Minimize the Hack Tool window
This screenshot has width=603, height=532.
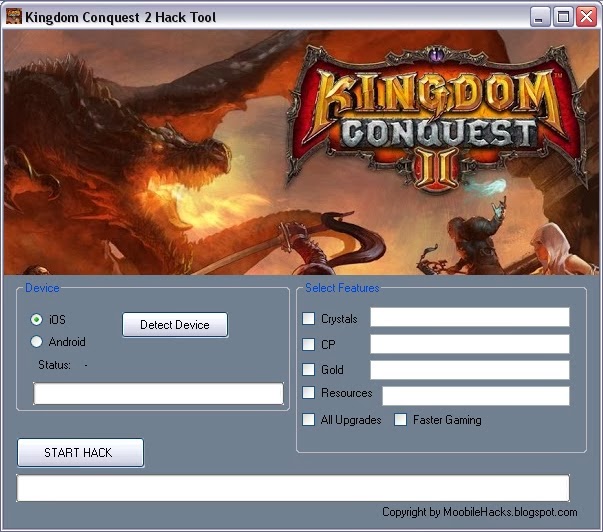pos(540,17)
